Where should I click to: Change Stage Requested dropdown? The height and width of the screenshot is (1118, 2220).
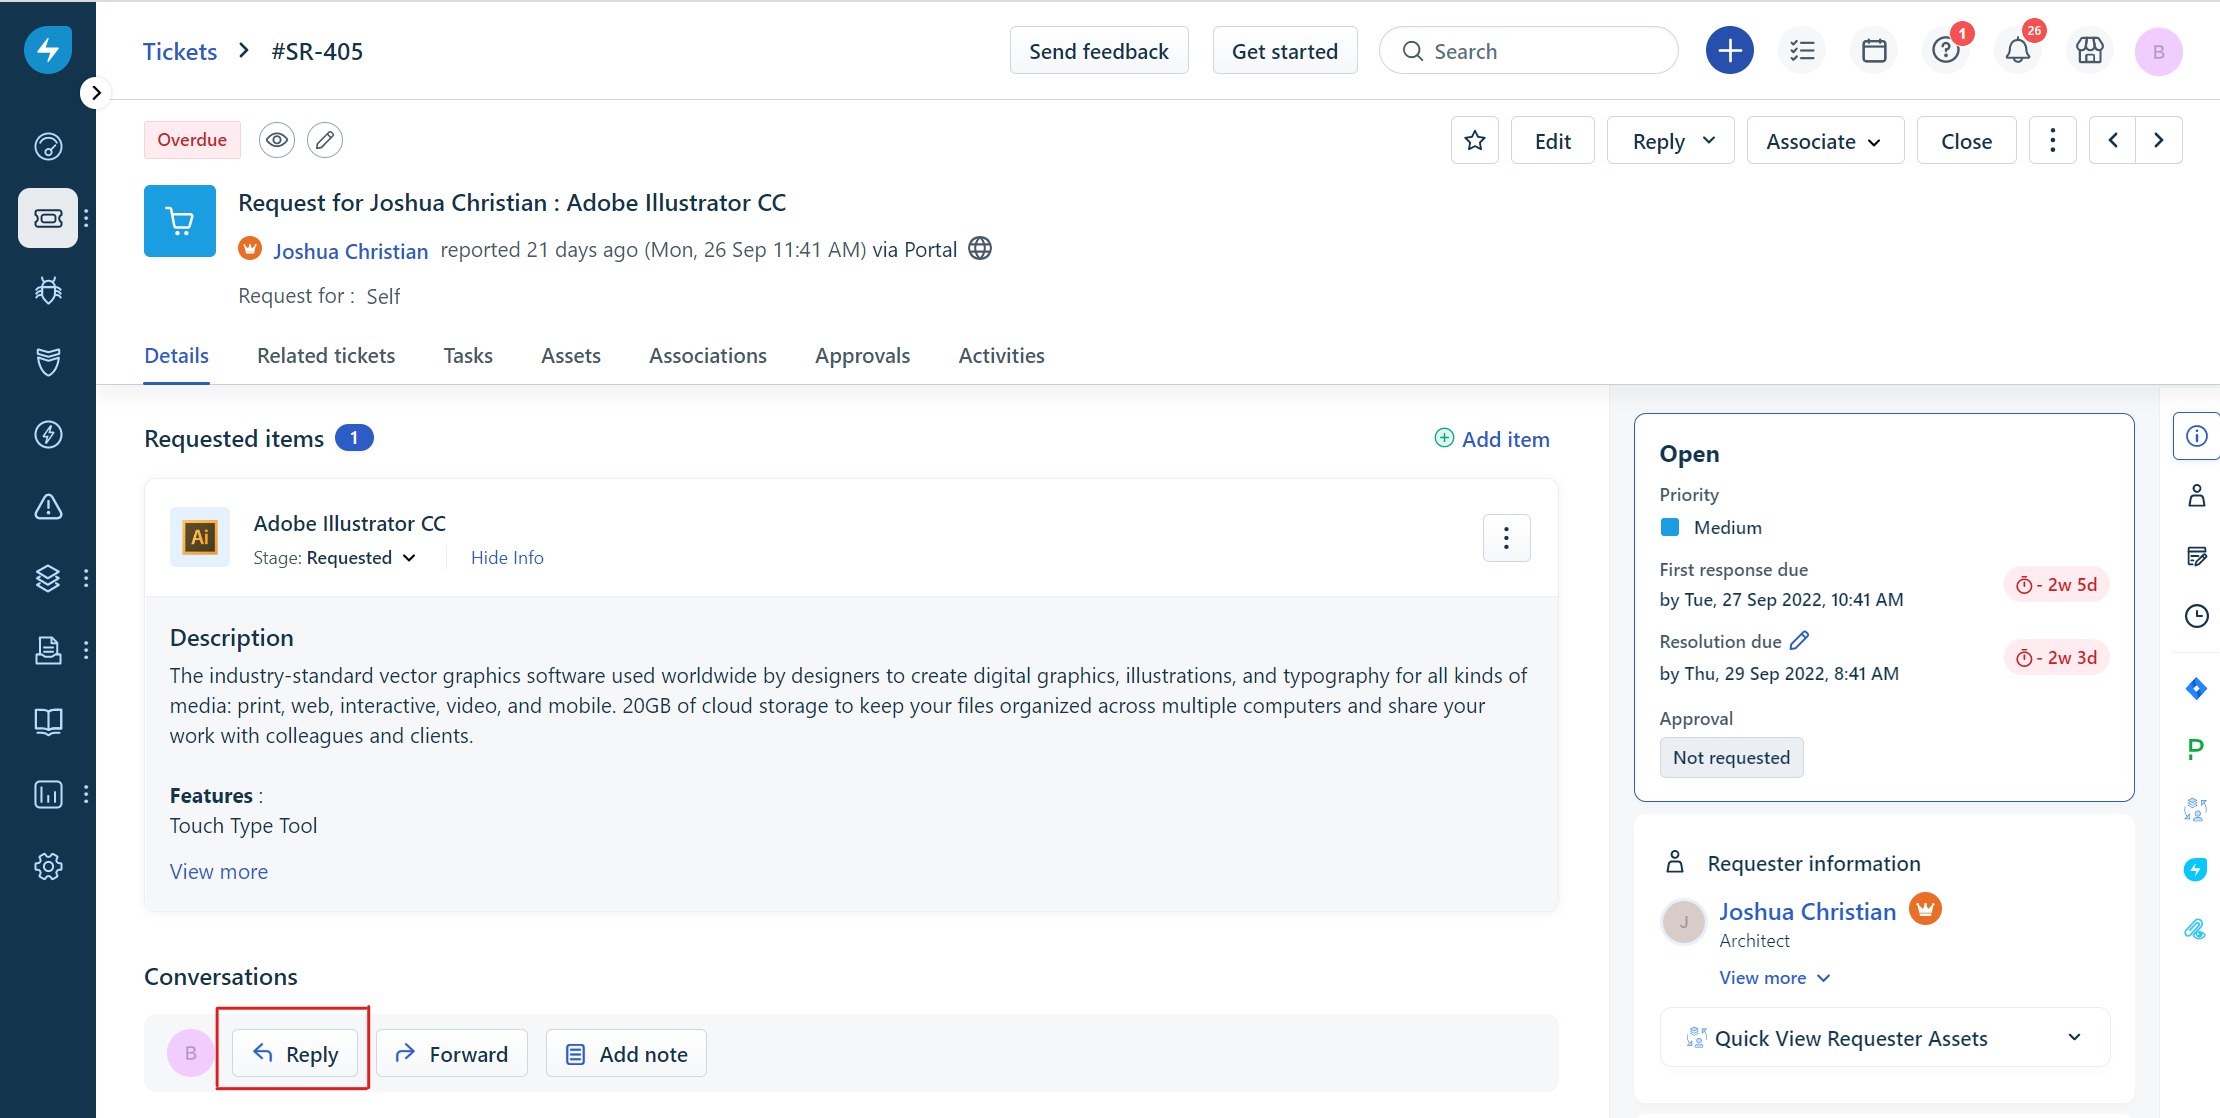(360, 558)
